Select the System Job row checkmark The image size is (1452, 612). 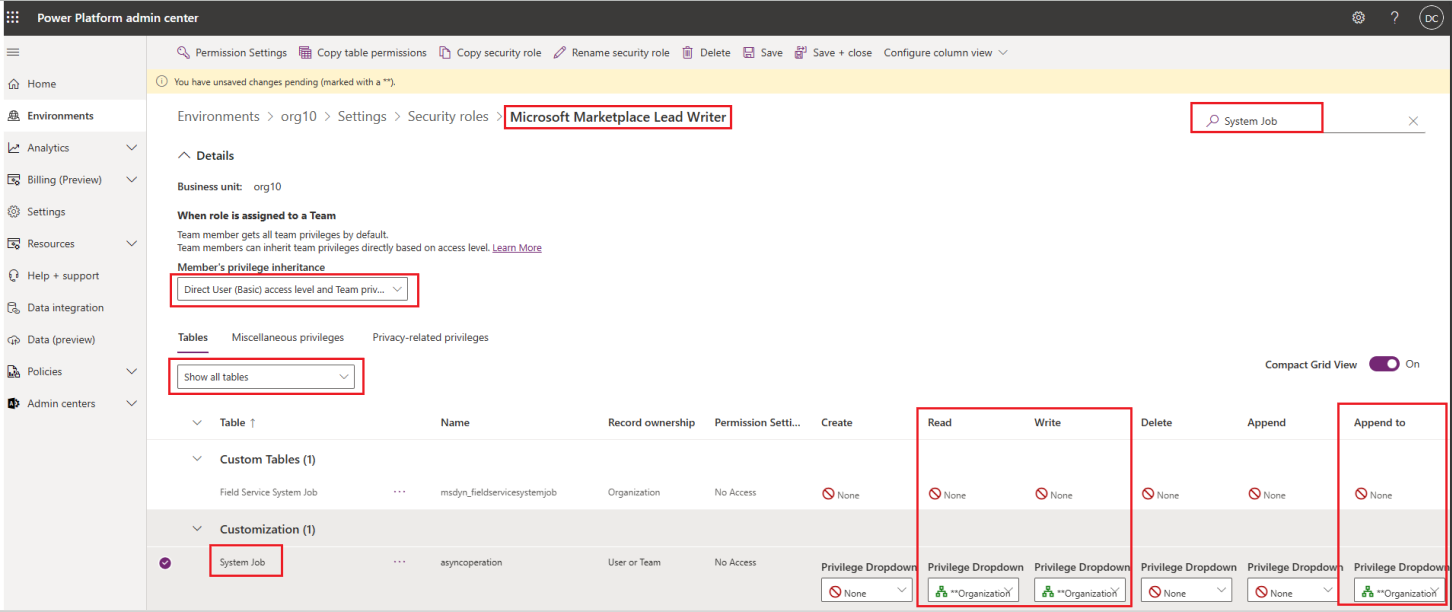point(165,563)
